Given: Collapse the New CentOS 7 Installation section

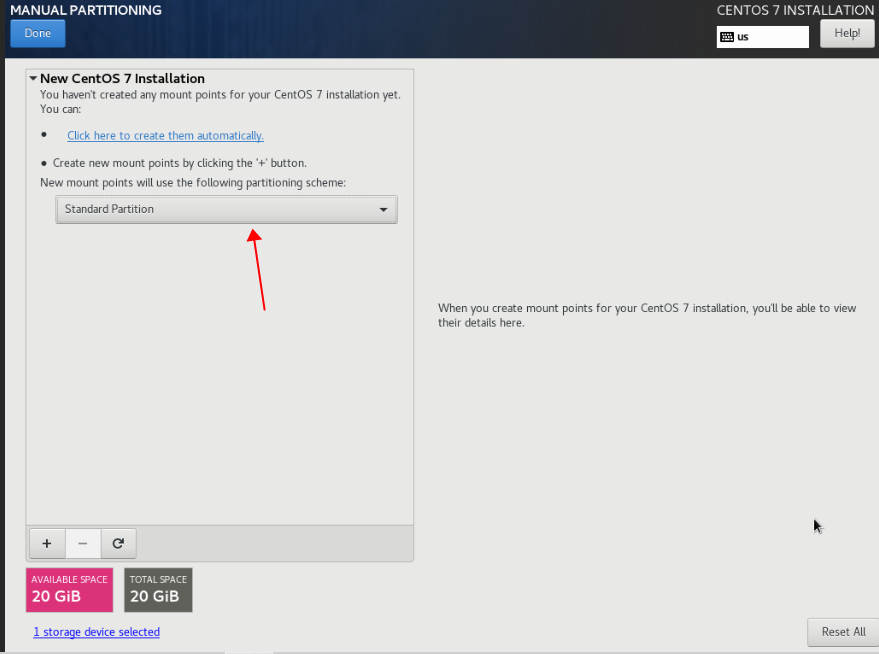Looking at the screenshot, I should [34, 78].
